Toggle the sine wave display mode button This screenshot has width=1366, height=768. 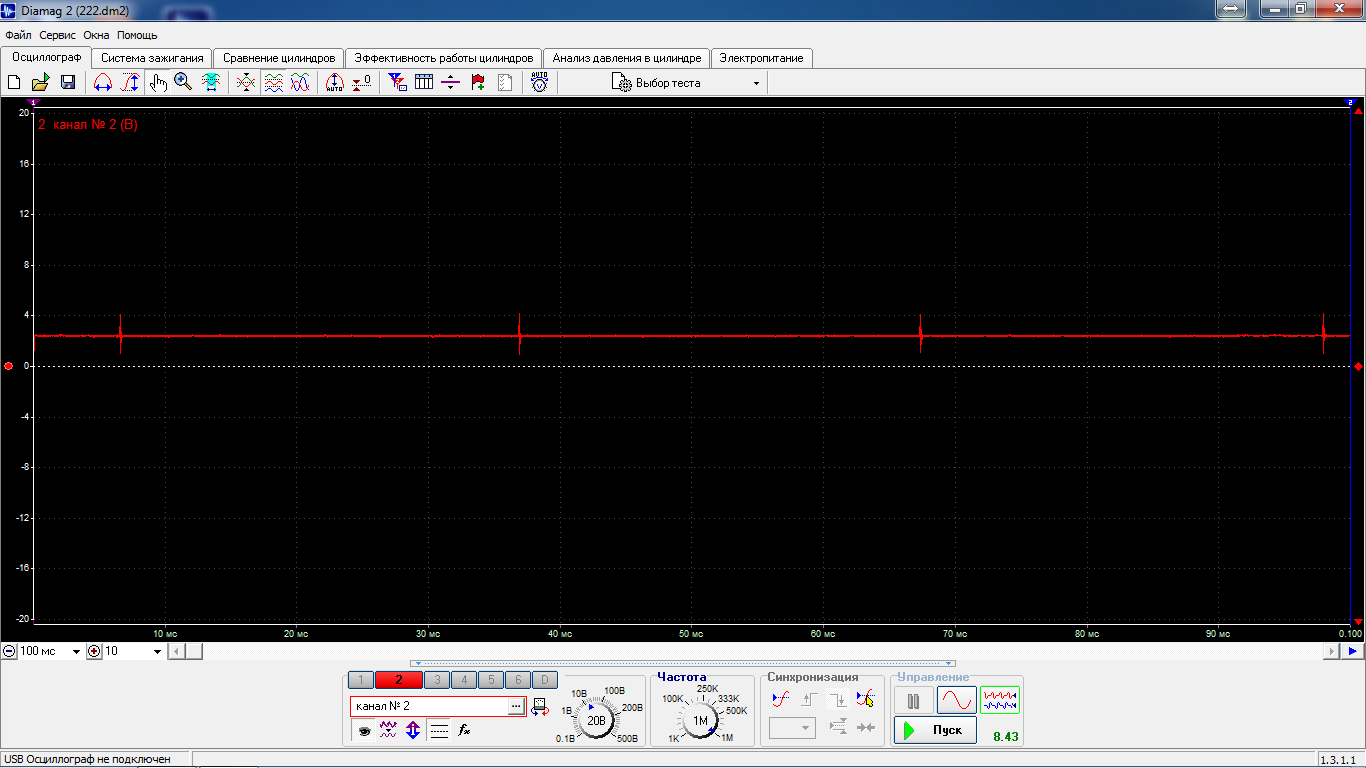point(957,700)
